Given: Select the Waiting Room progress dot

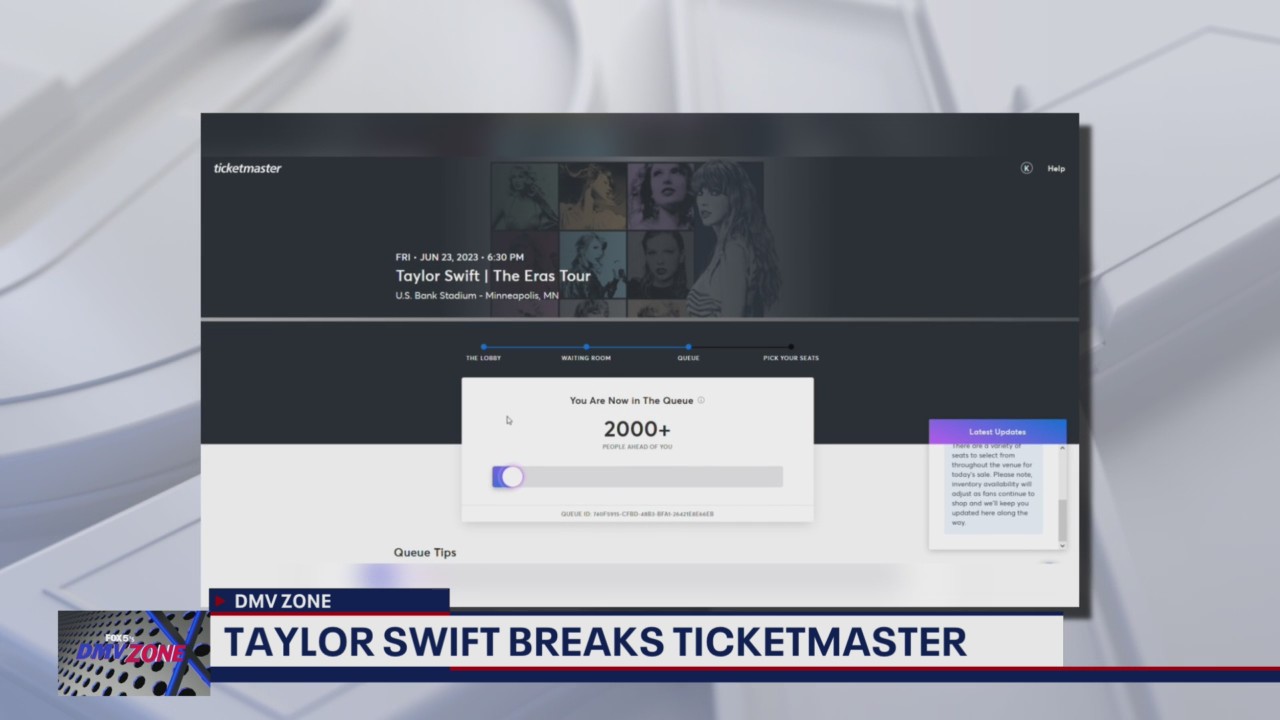Looking at the screenshot, I should click(x=586, y=346).
